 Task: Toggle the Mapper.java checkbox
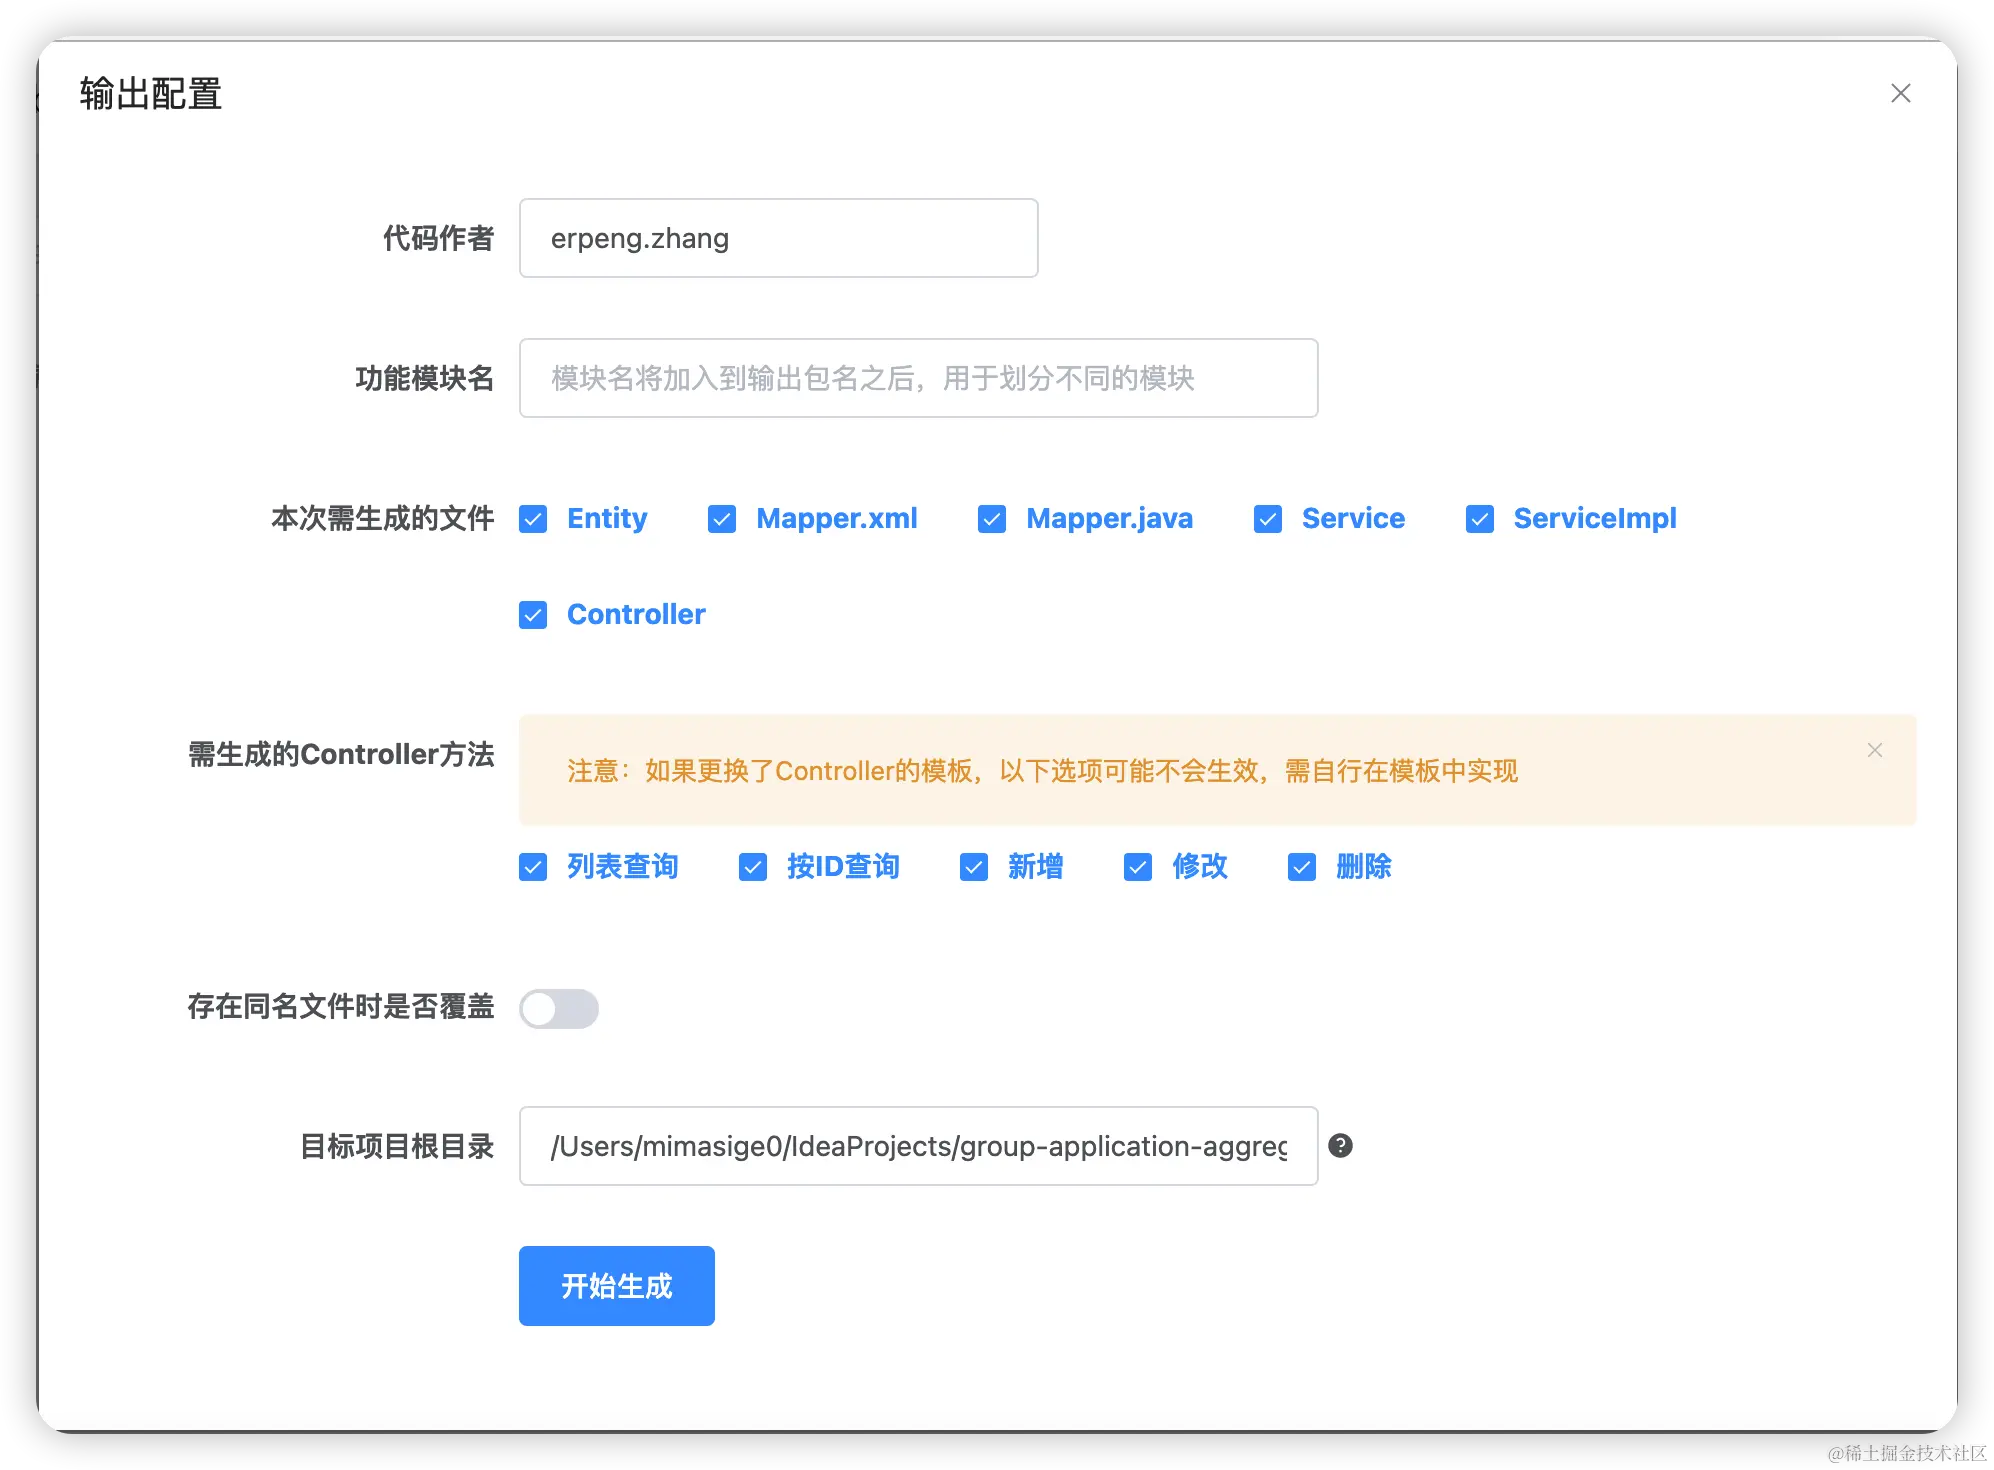(x=992, y=519)
